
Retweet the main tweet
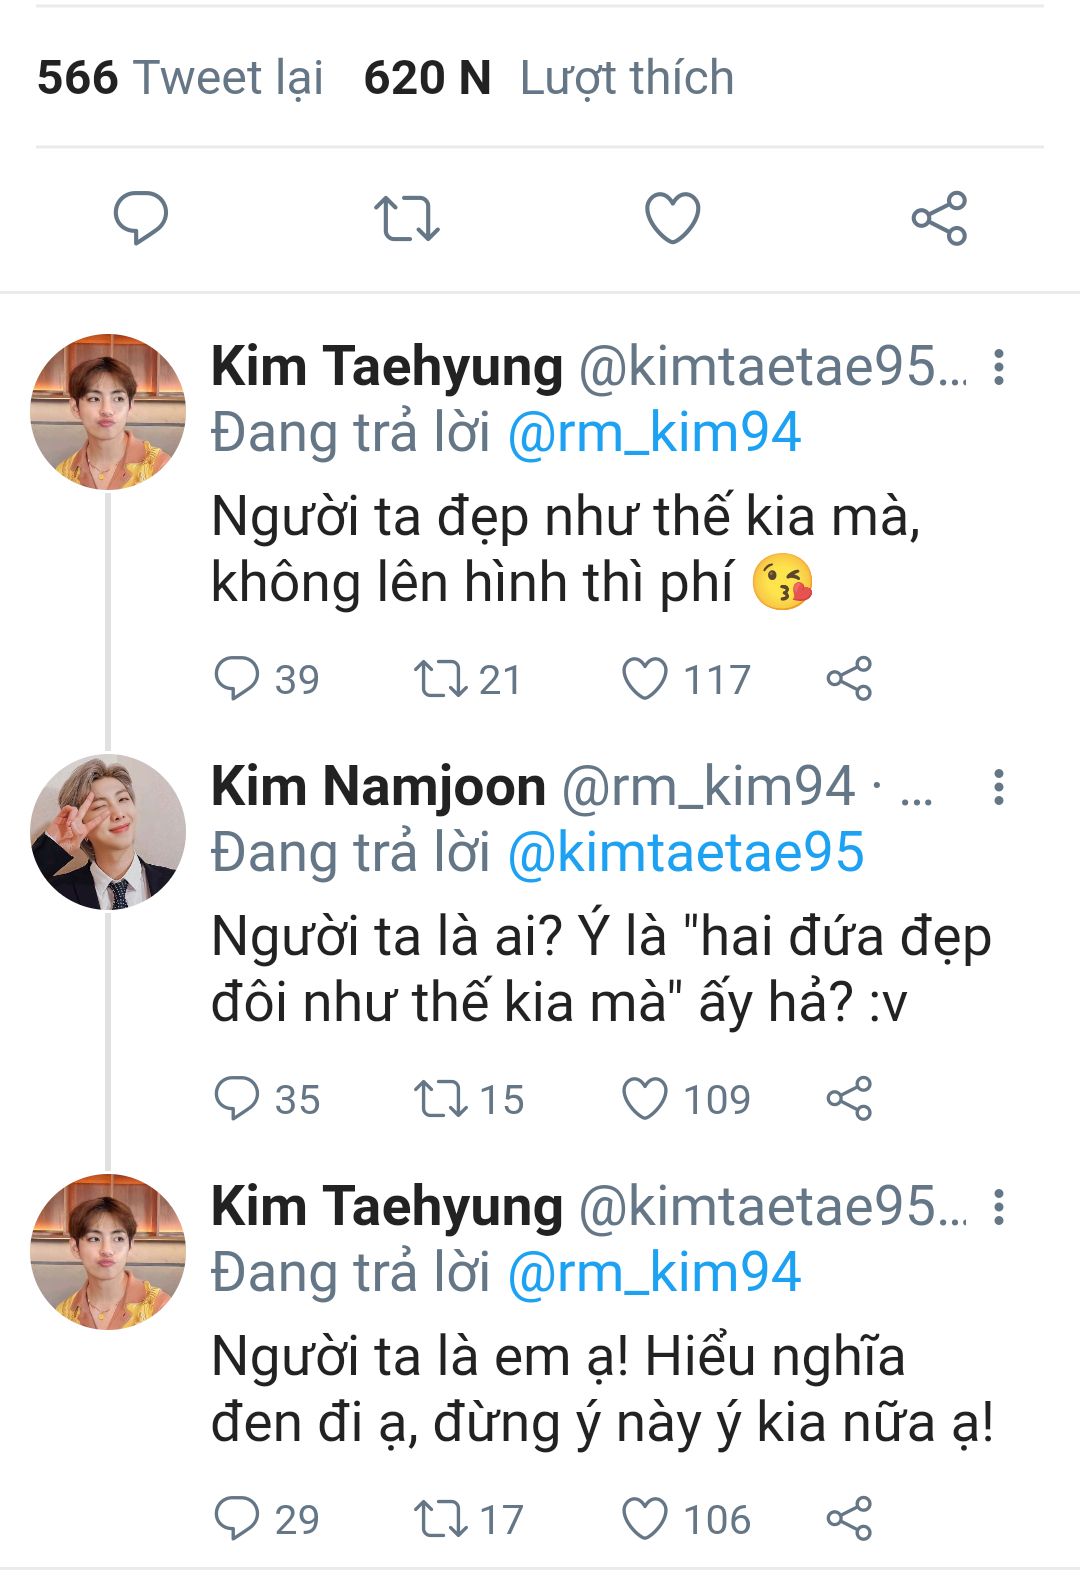406,218
